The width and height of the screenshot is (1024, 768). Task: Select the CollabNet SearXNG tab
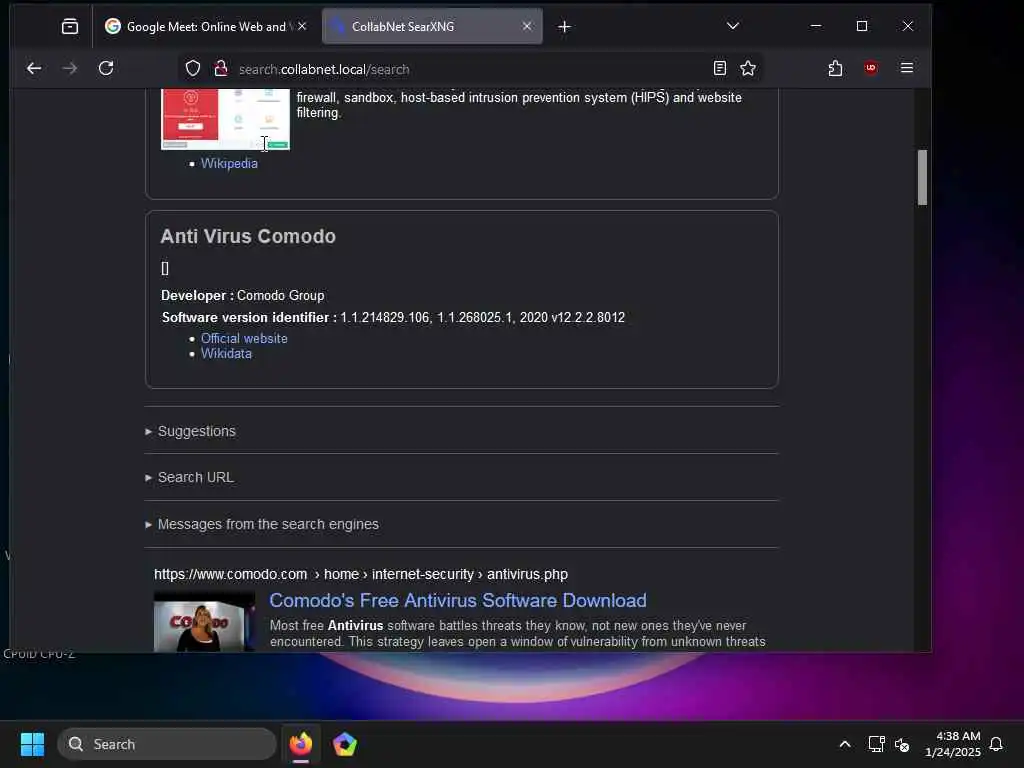[432, 26]
